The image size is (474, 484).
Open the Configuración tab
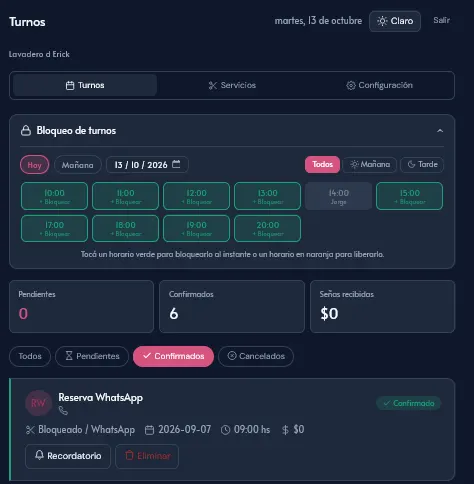coord(379,85)
